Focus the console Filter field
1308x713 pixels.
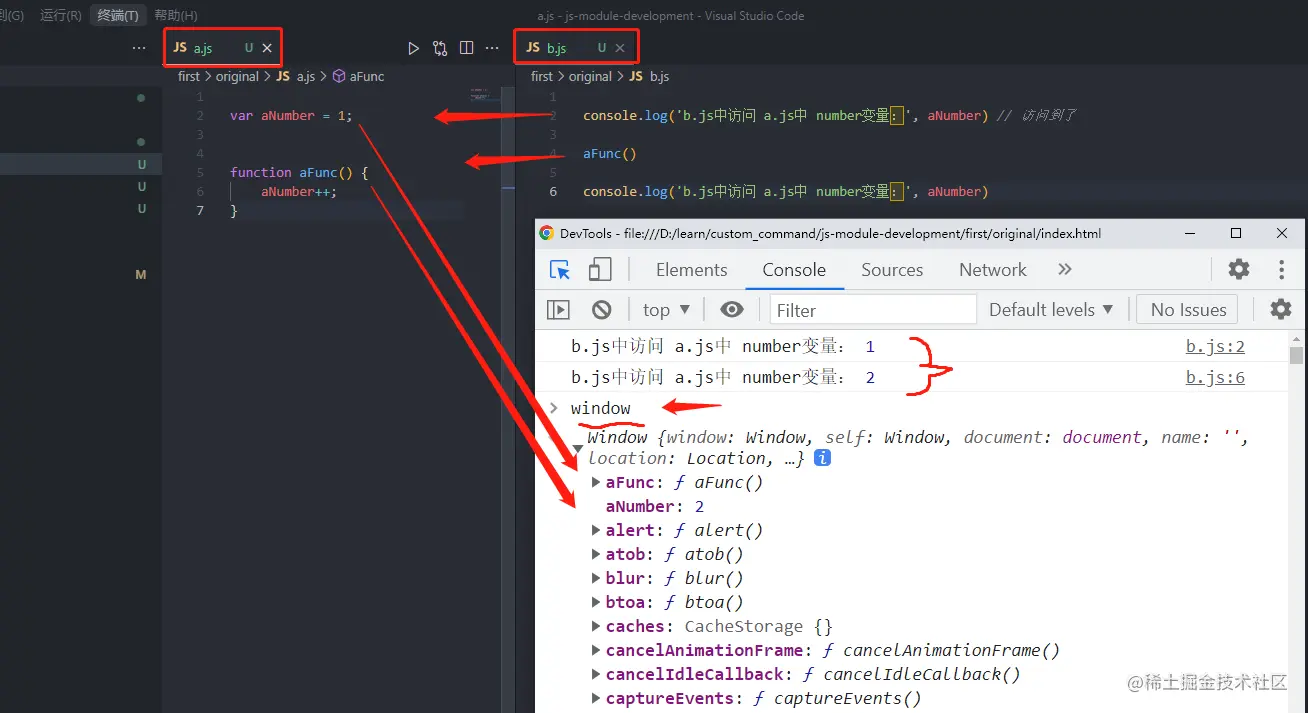click(x=873, y=310)
